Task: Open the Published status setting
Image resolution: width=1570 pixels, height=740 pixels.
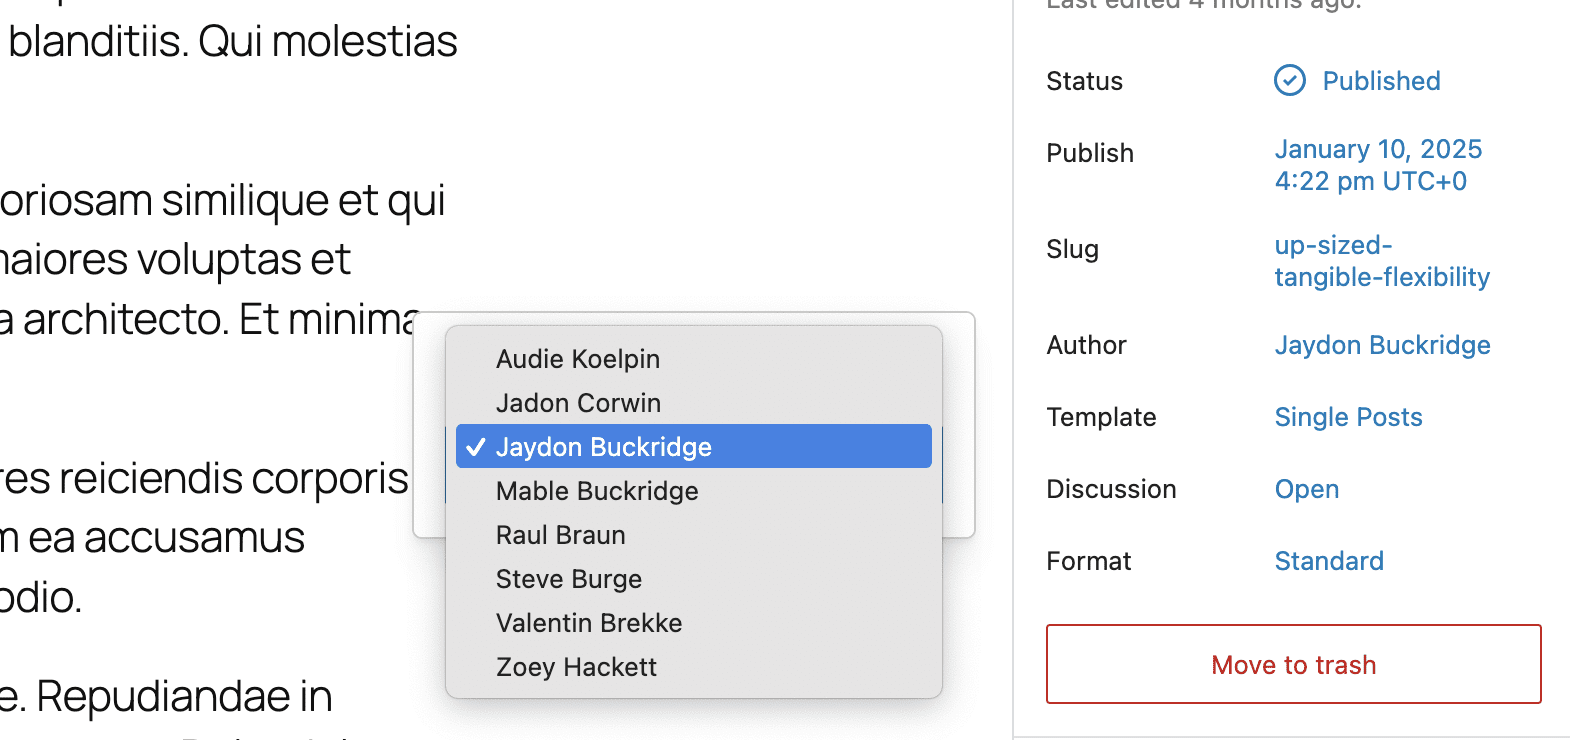Action: [x=1381, y=81]
